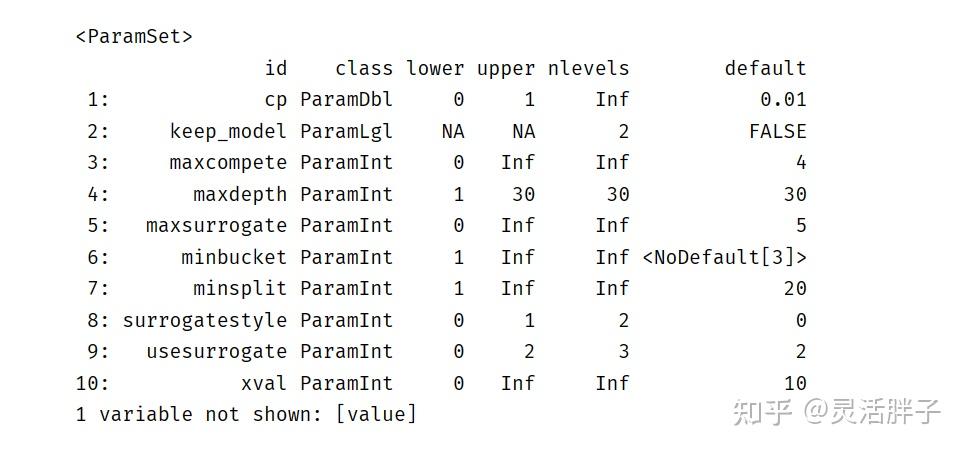The width and height of the screenshot is (966, 450).
Task: Click the 'usesurrogate' parameter id
Action: [x=217, y=352]
